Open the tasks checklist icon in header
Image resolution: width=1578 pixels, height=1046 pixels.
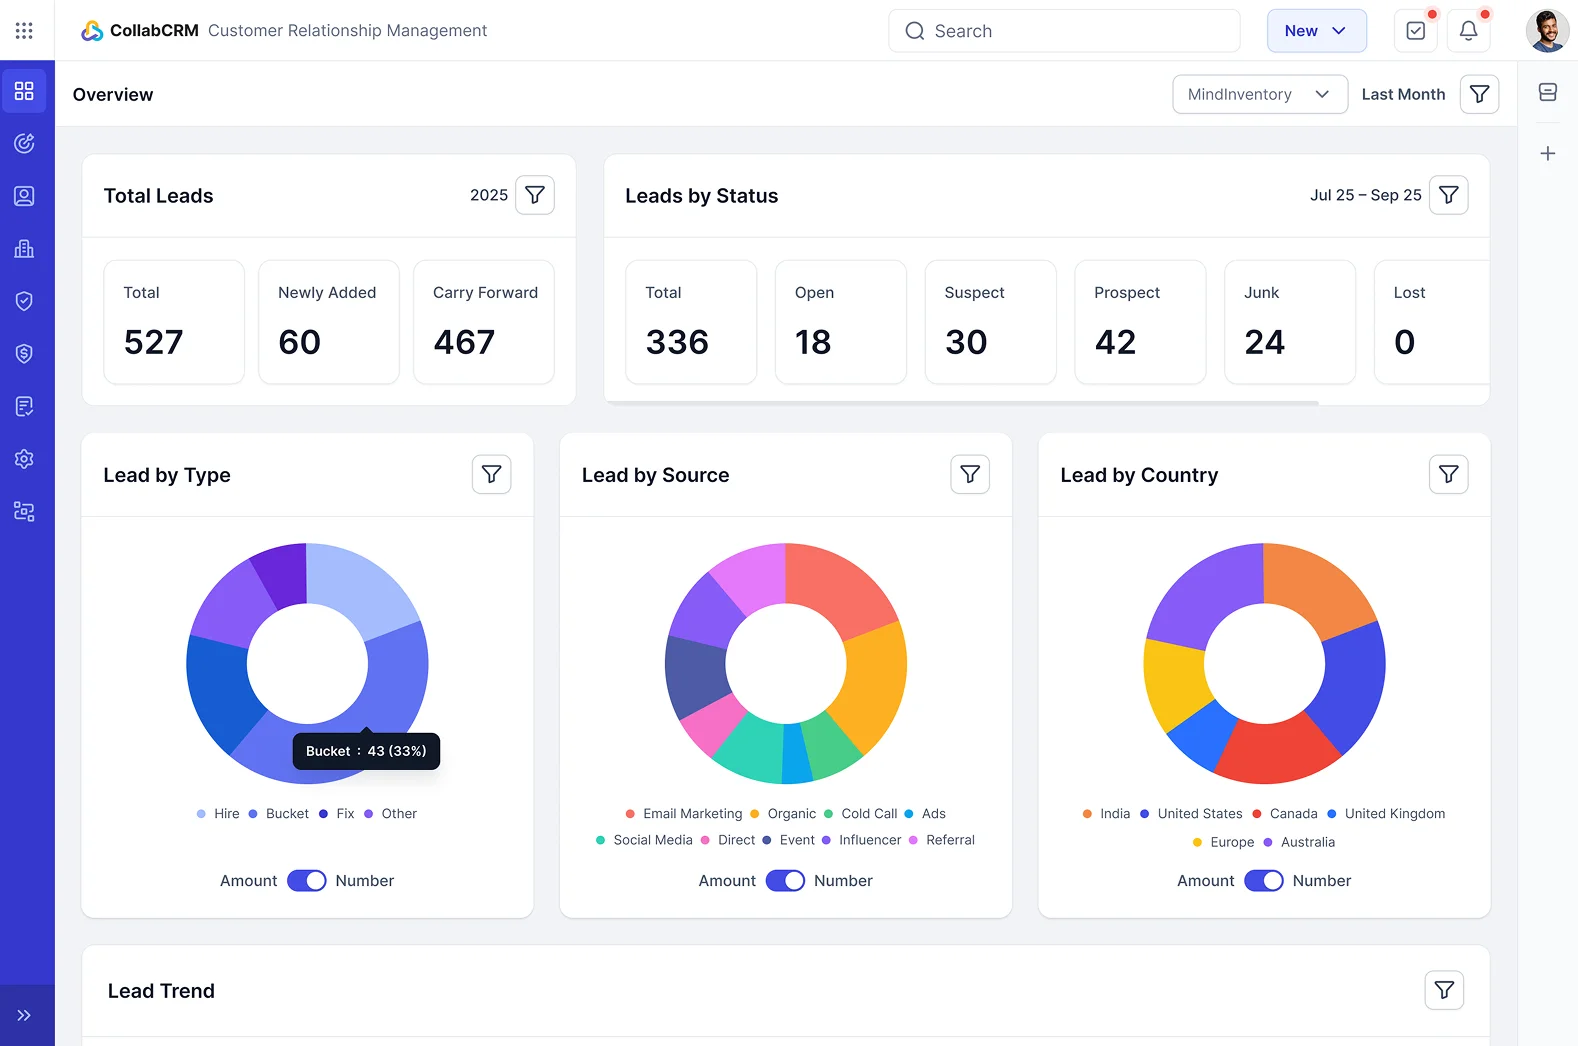[1415, 31]
